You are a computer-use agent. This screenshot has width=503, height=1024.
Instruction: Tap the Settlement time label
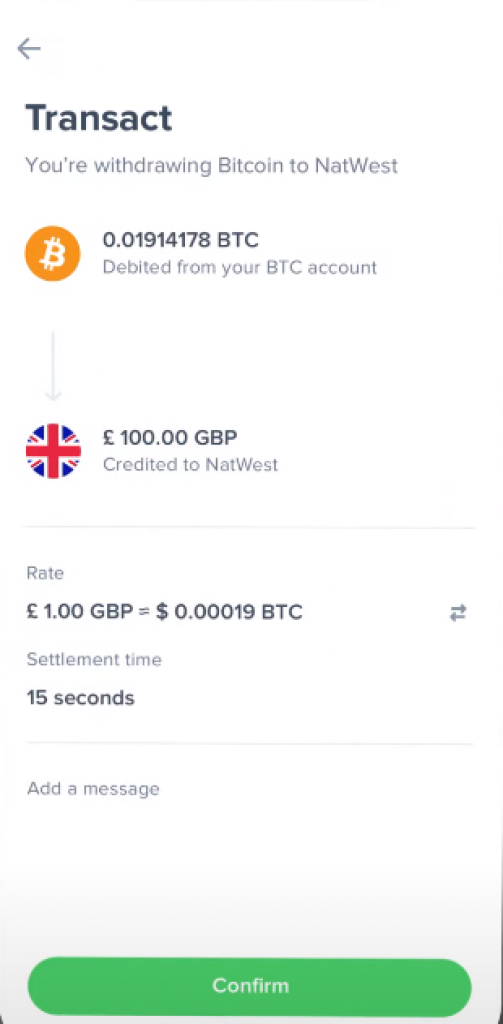(94, 659)
